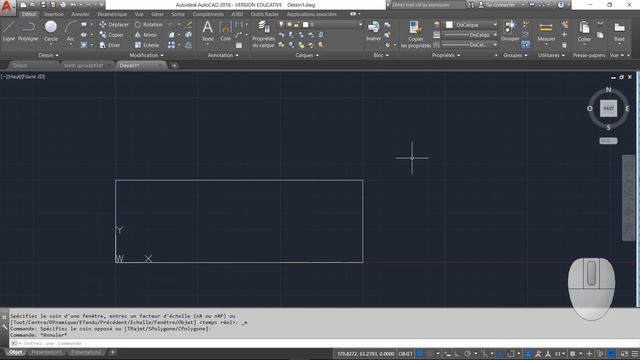Open the Vue ribbon tab
Viewport: 640px width, 360px height.
coord(139,14)
